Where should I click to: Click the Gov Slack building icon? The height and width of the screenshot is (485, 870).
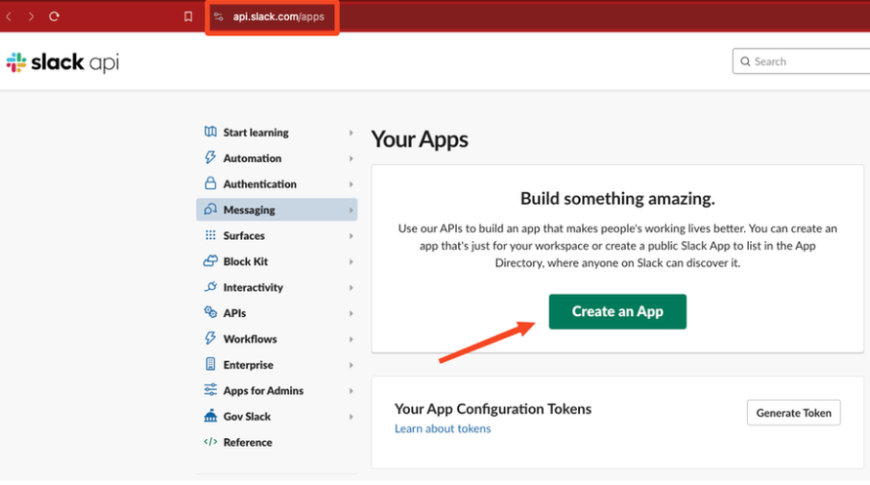coord(210,417)
